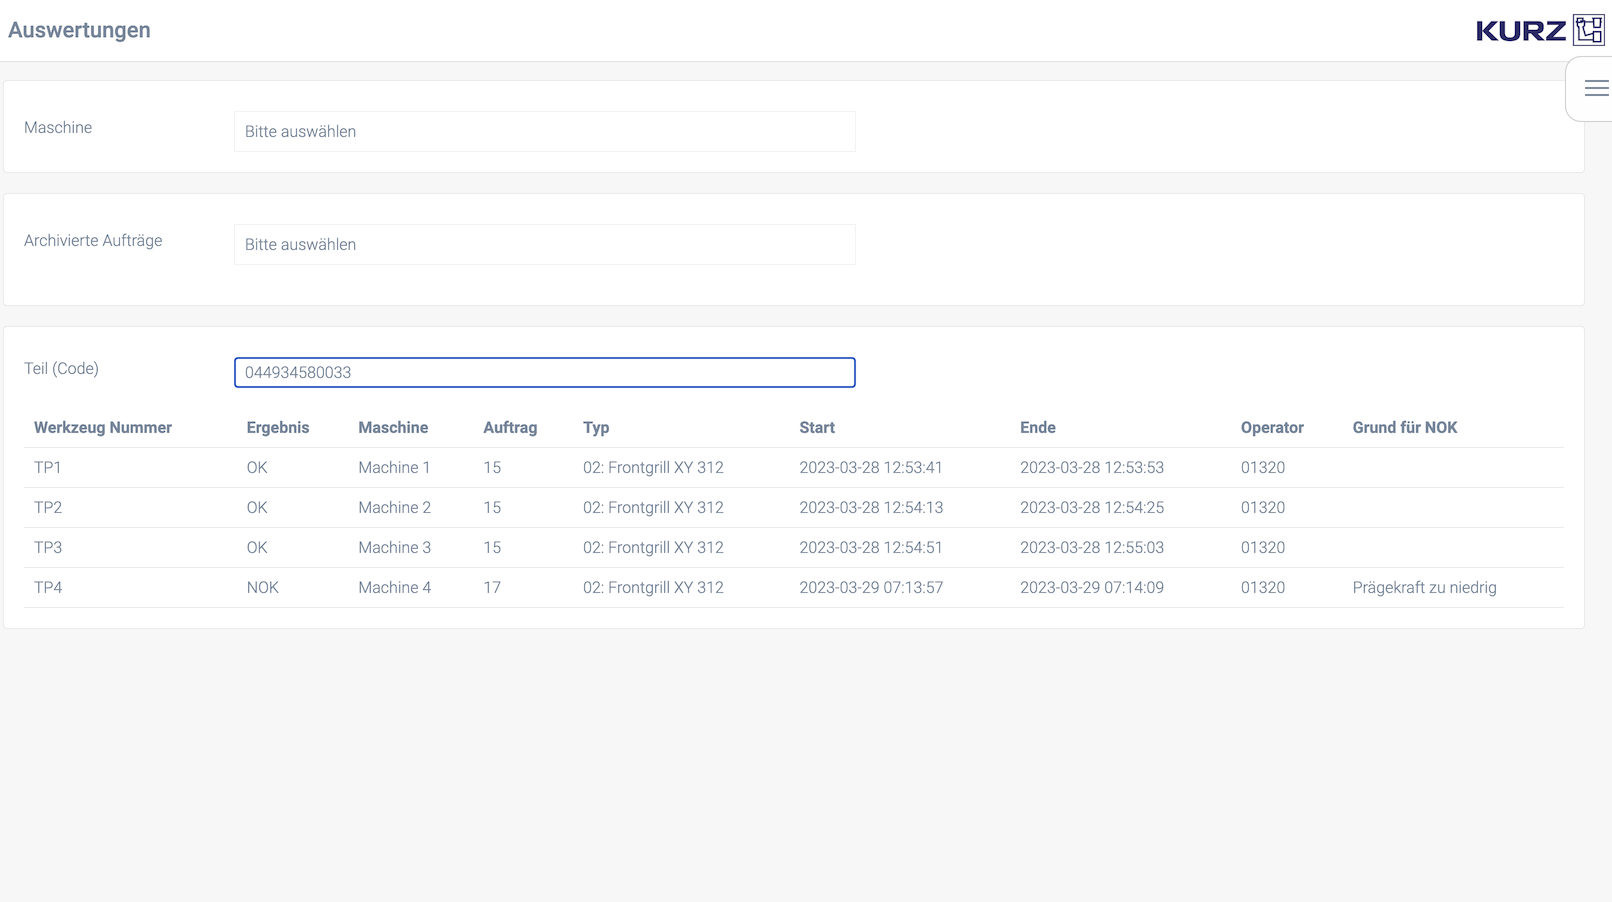
Task: Click the Typ column header
Action: pos(596,428)
